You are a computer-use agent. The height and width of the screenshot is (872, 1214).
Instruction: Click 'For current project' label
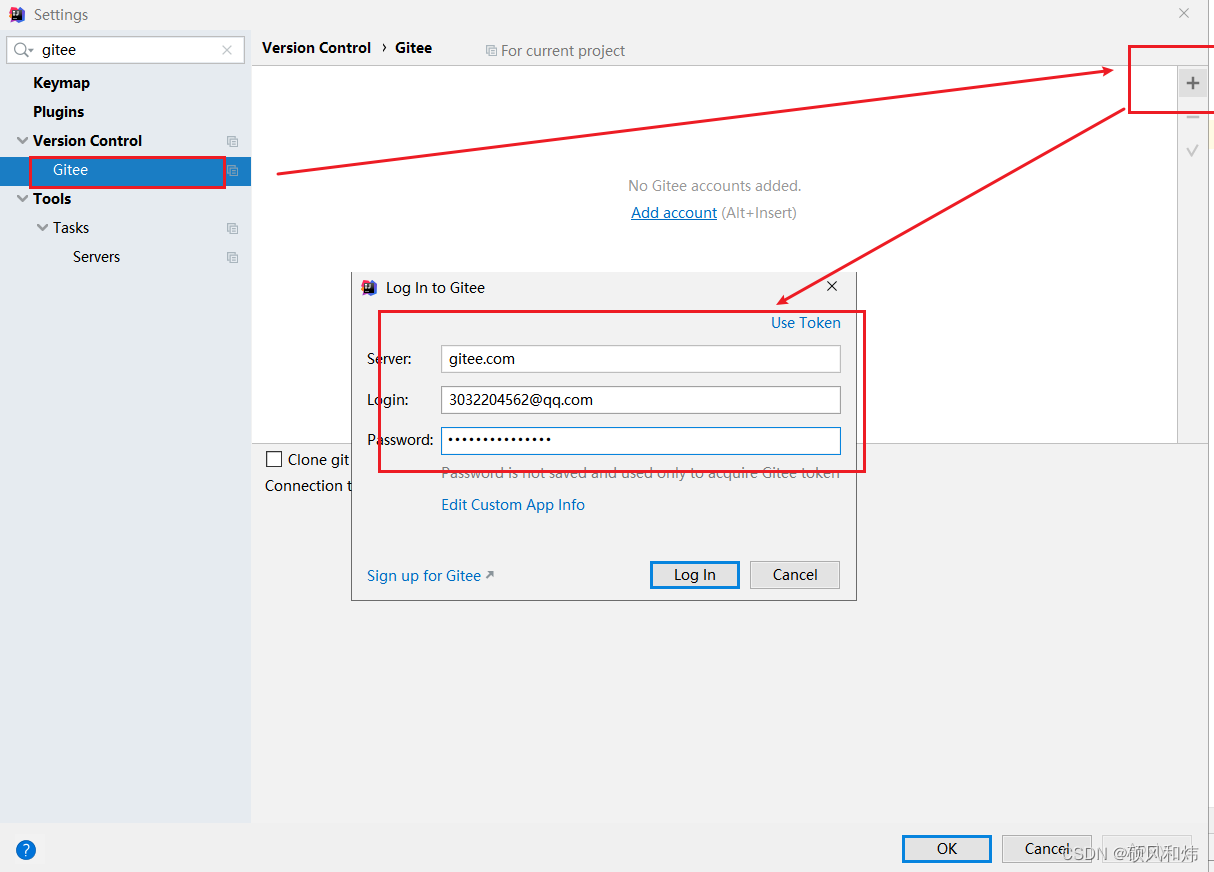562,51
